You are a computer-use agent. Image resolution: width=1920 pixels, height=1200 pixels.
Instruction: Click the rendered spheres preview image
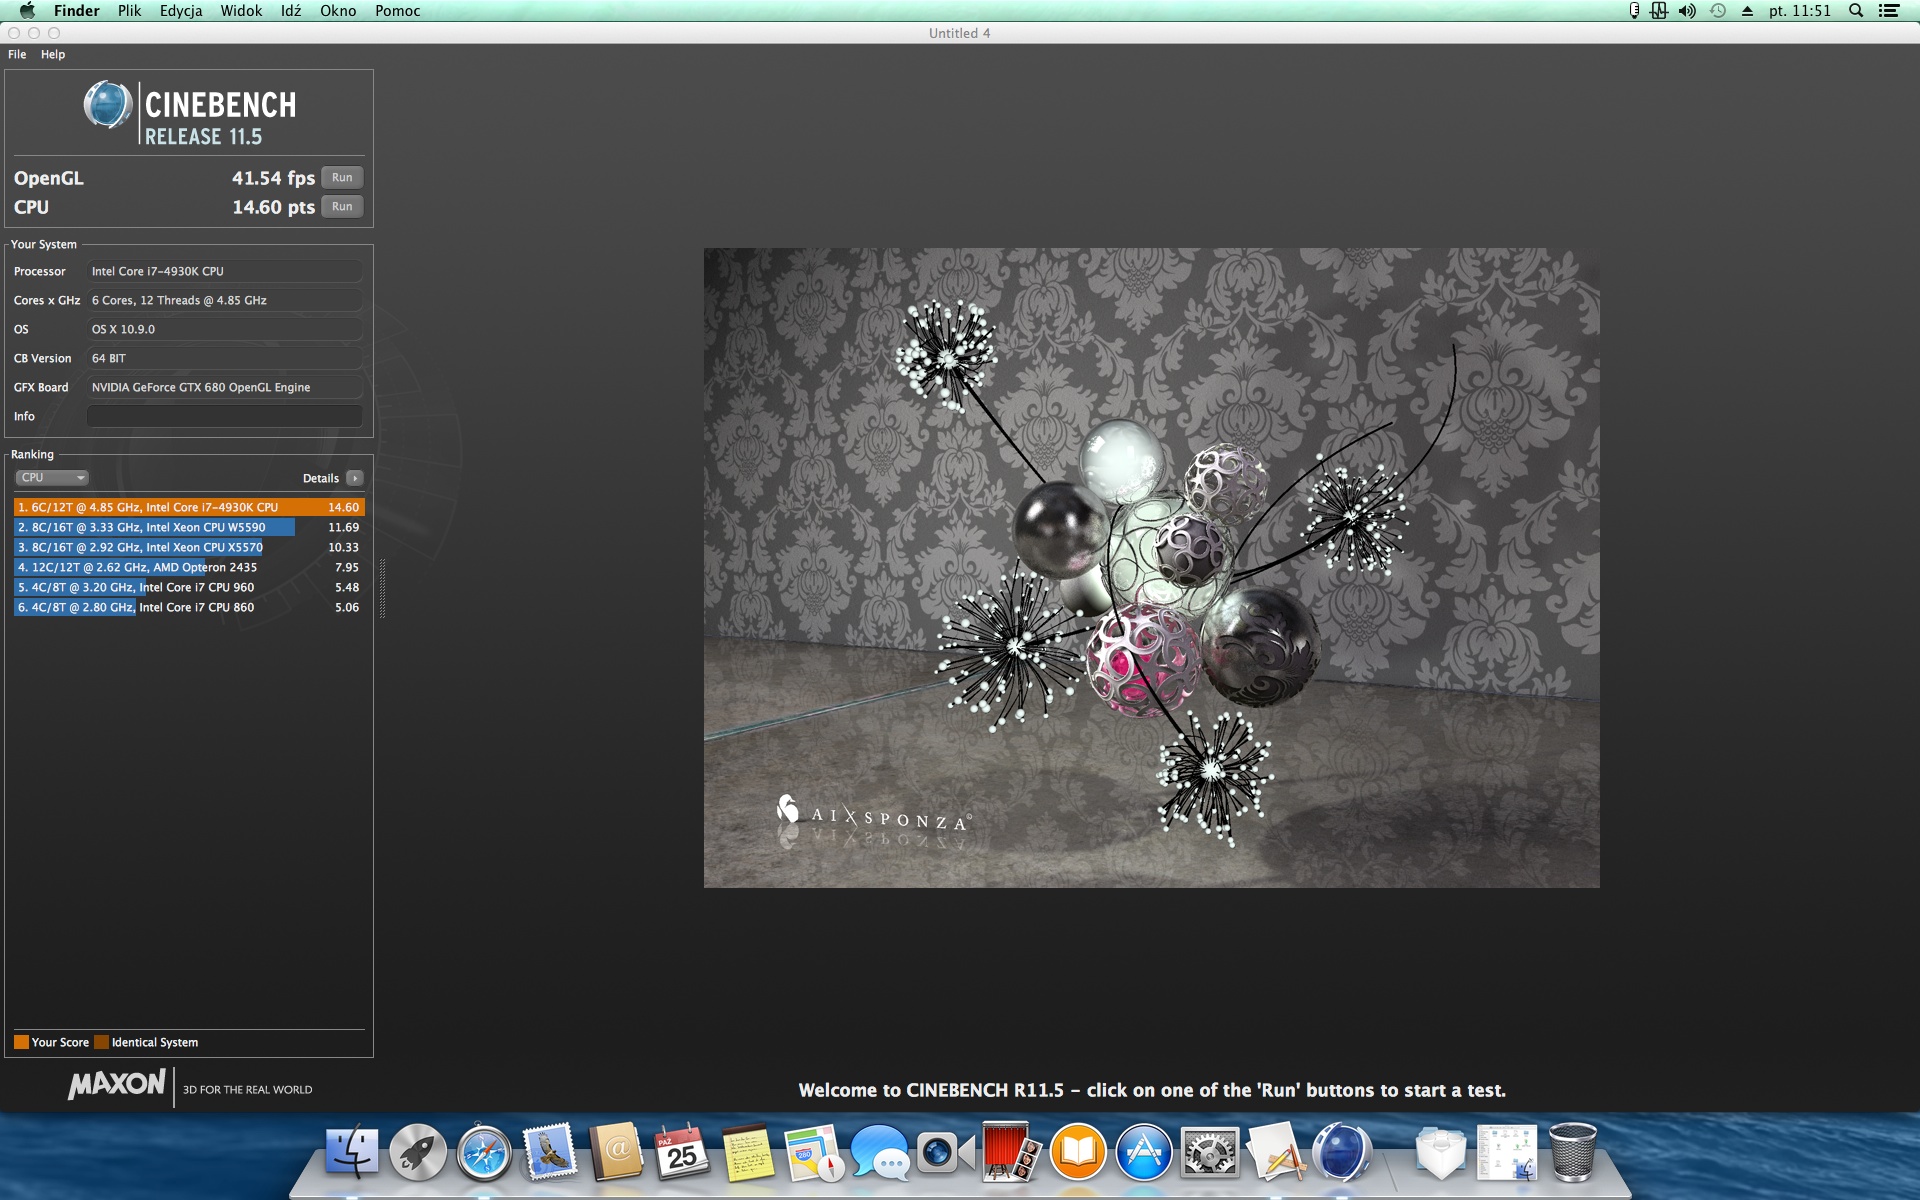[1151, 568]
